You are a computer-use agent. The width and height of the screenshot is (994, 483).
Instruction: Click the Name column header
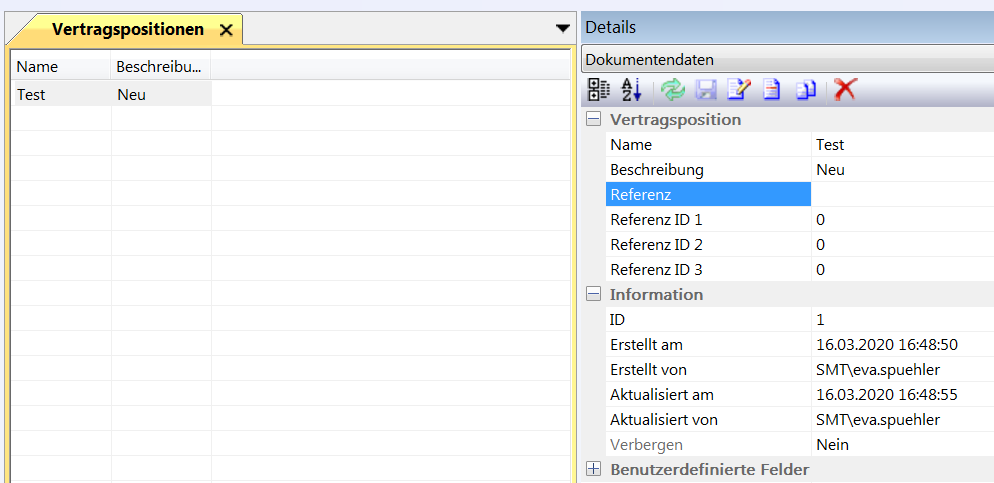tap(60, 67)
